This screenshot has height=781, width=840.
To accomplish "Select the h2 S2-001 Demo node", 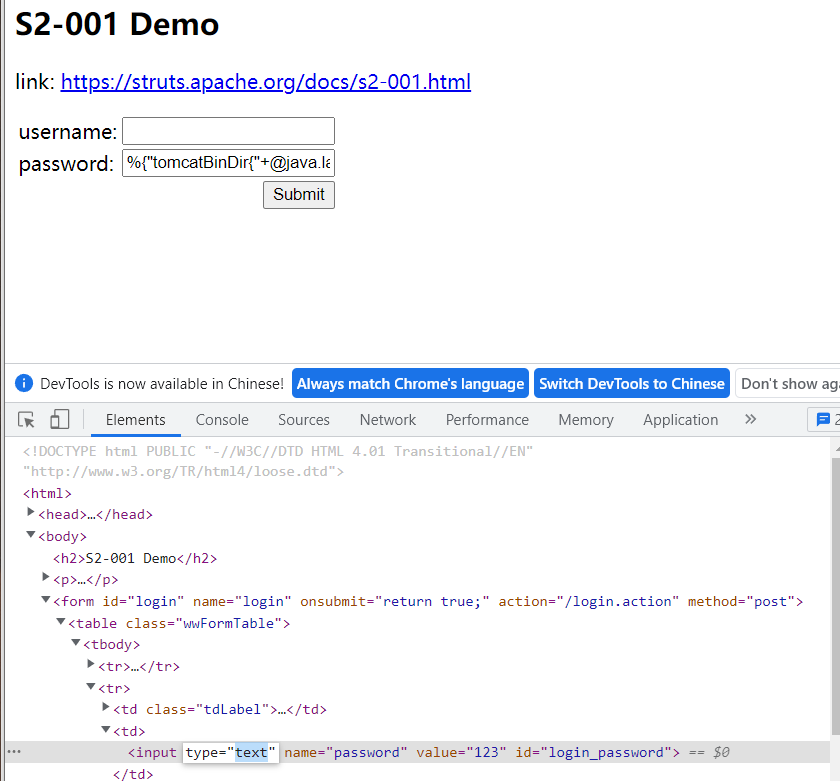I will [135, 558].
